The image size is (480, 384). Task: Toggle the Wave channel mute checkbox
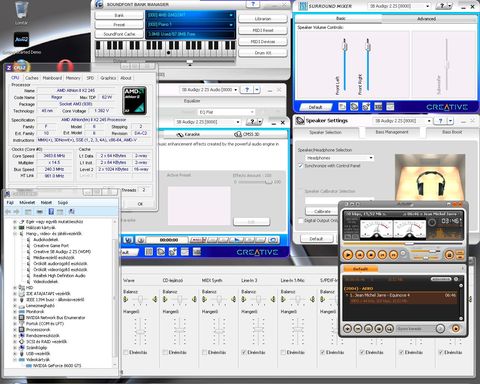coord(126,352)
